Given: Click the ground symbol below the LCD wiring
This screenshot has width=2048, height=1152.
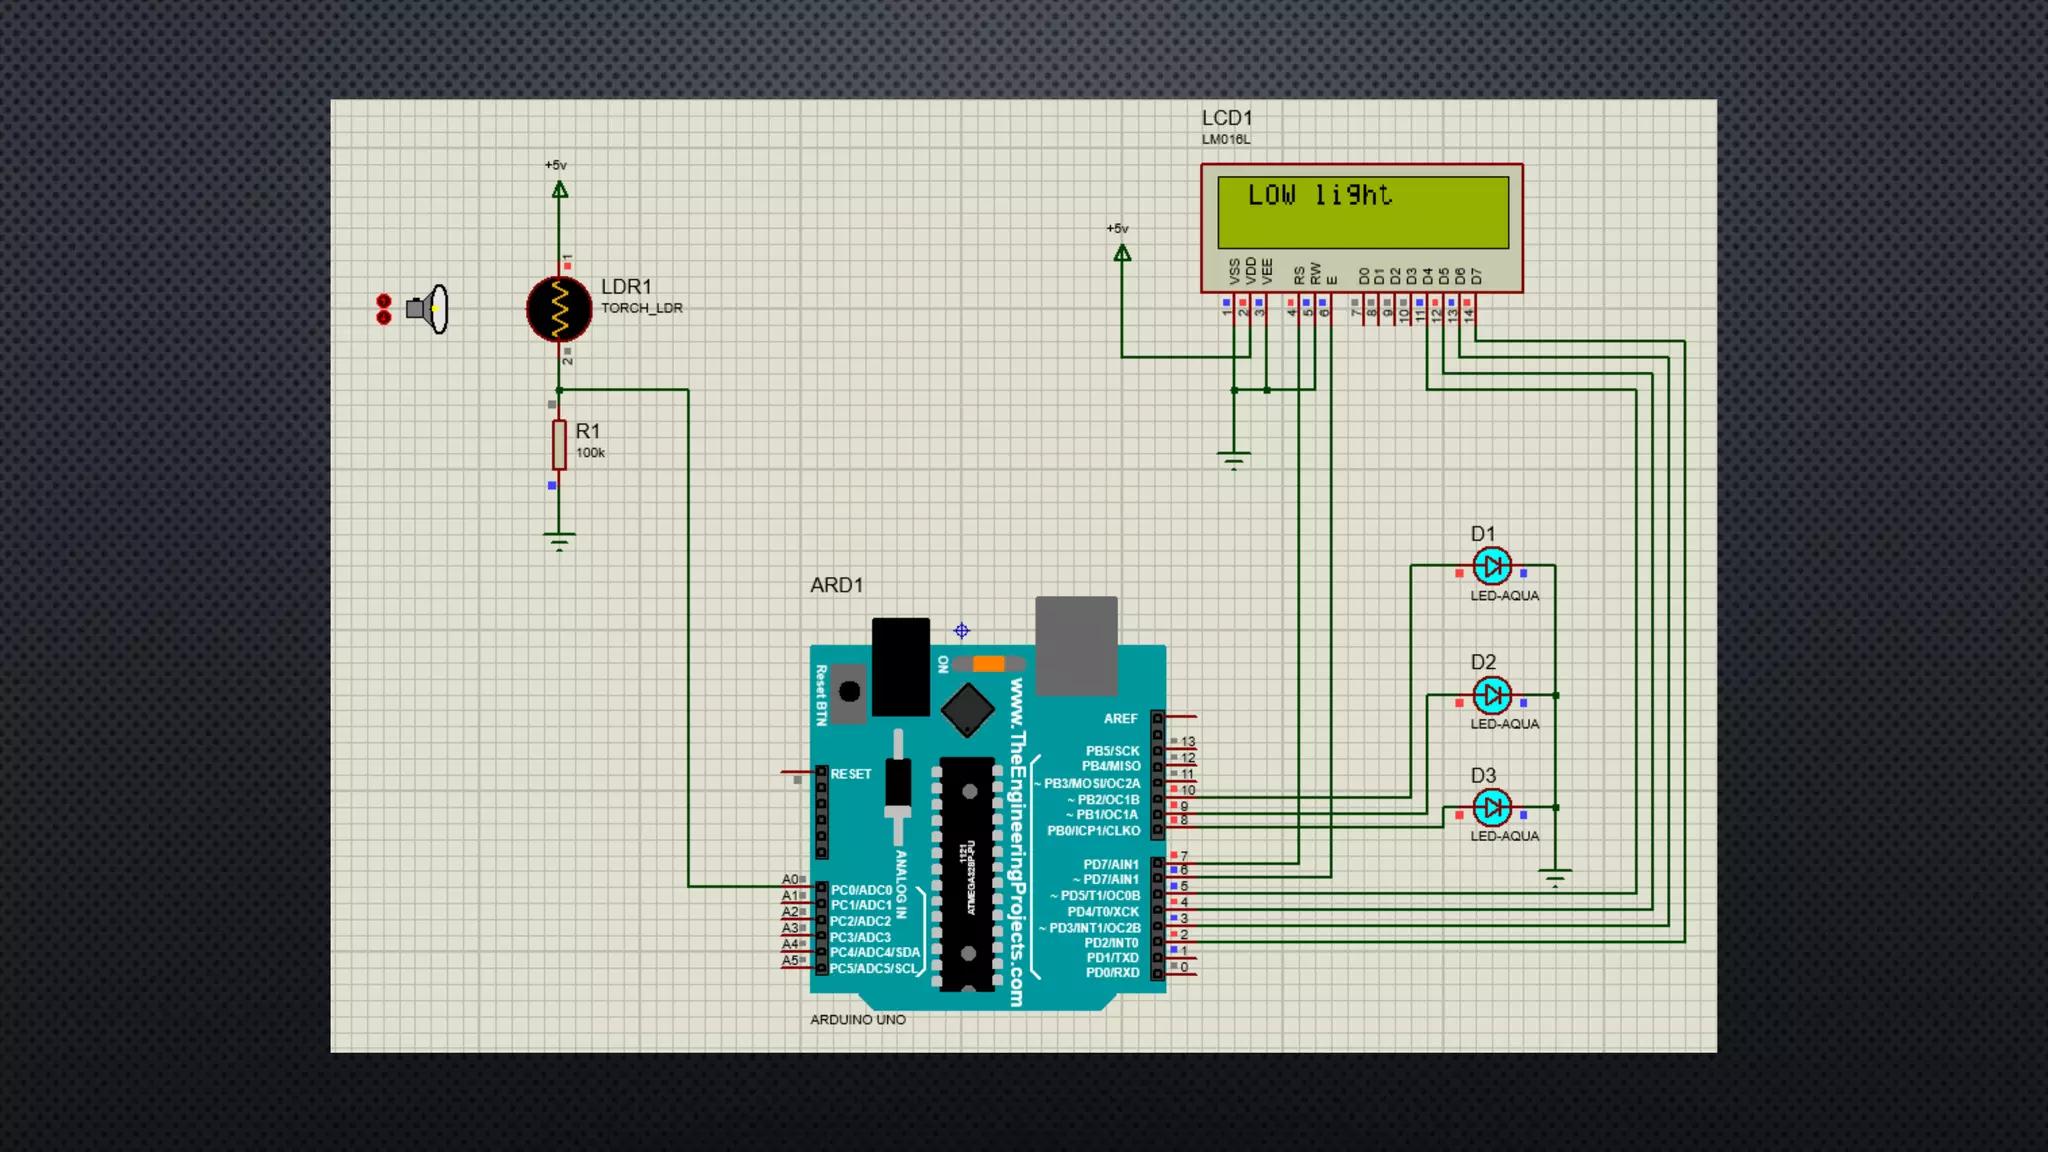Looking at the screenshot, I should (1234, 460).
